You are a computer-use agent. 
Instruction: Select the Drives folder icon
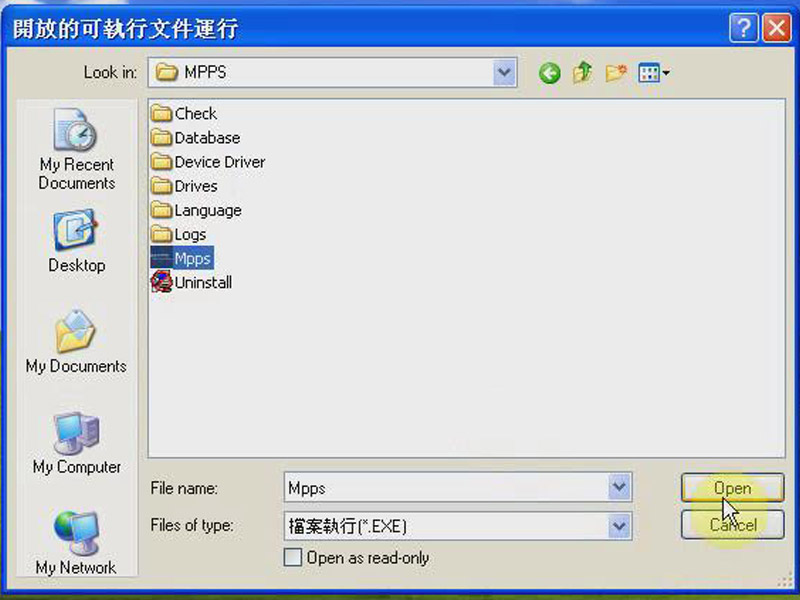coord(161,186)
